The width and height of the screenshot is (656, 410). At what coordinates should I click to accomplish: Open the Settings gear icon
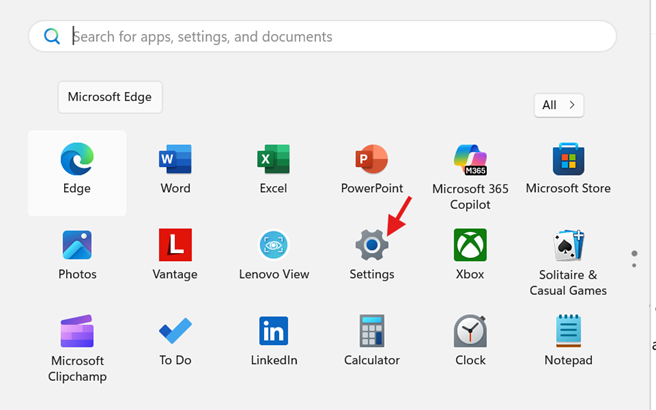pyautogui.click(x=371, y=246)
